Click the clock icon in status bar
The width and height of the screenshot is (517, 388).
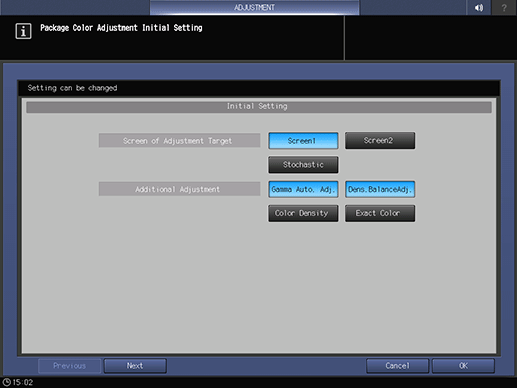pos(7,382)
